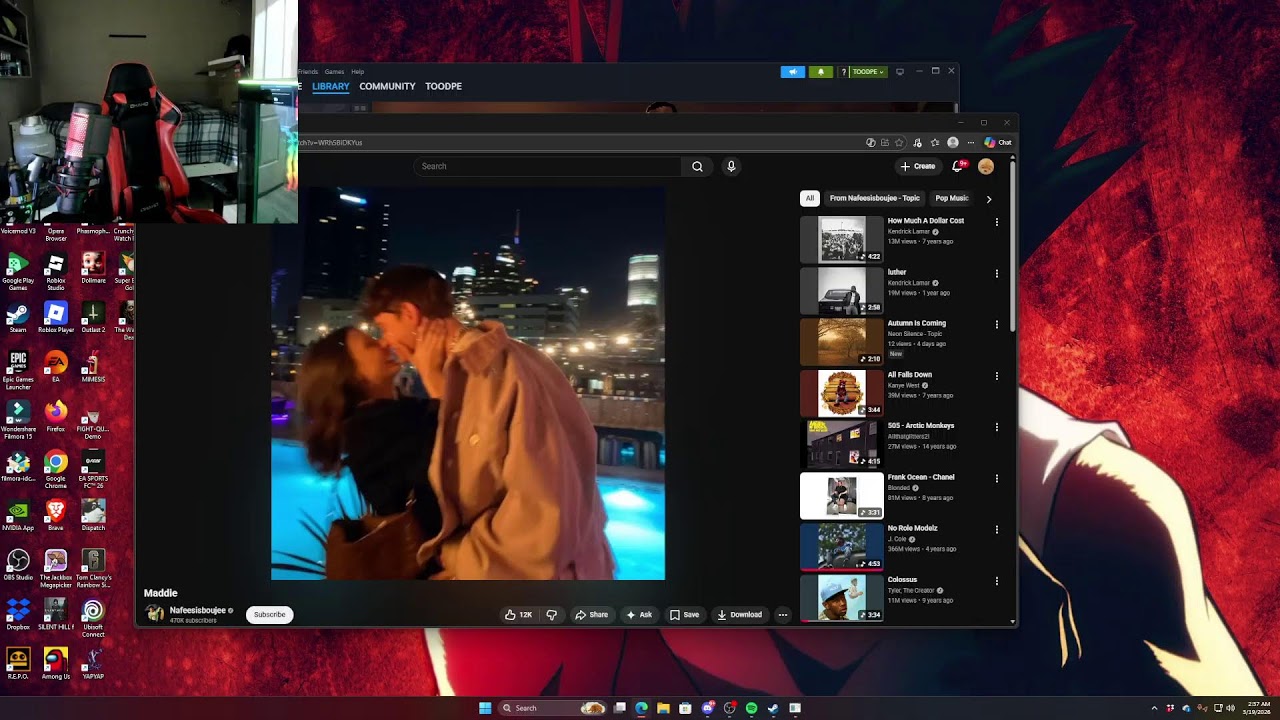This screenshot has width=1280, height=720.
Task: Click the Windows taskbar search box
Action: pyautogui.click(x=553, y=708)
